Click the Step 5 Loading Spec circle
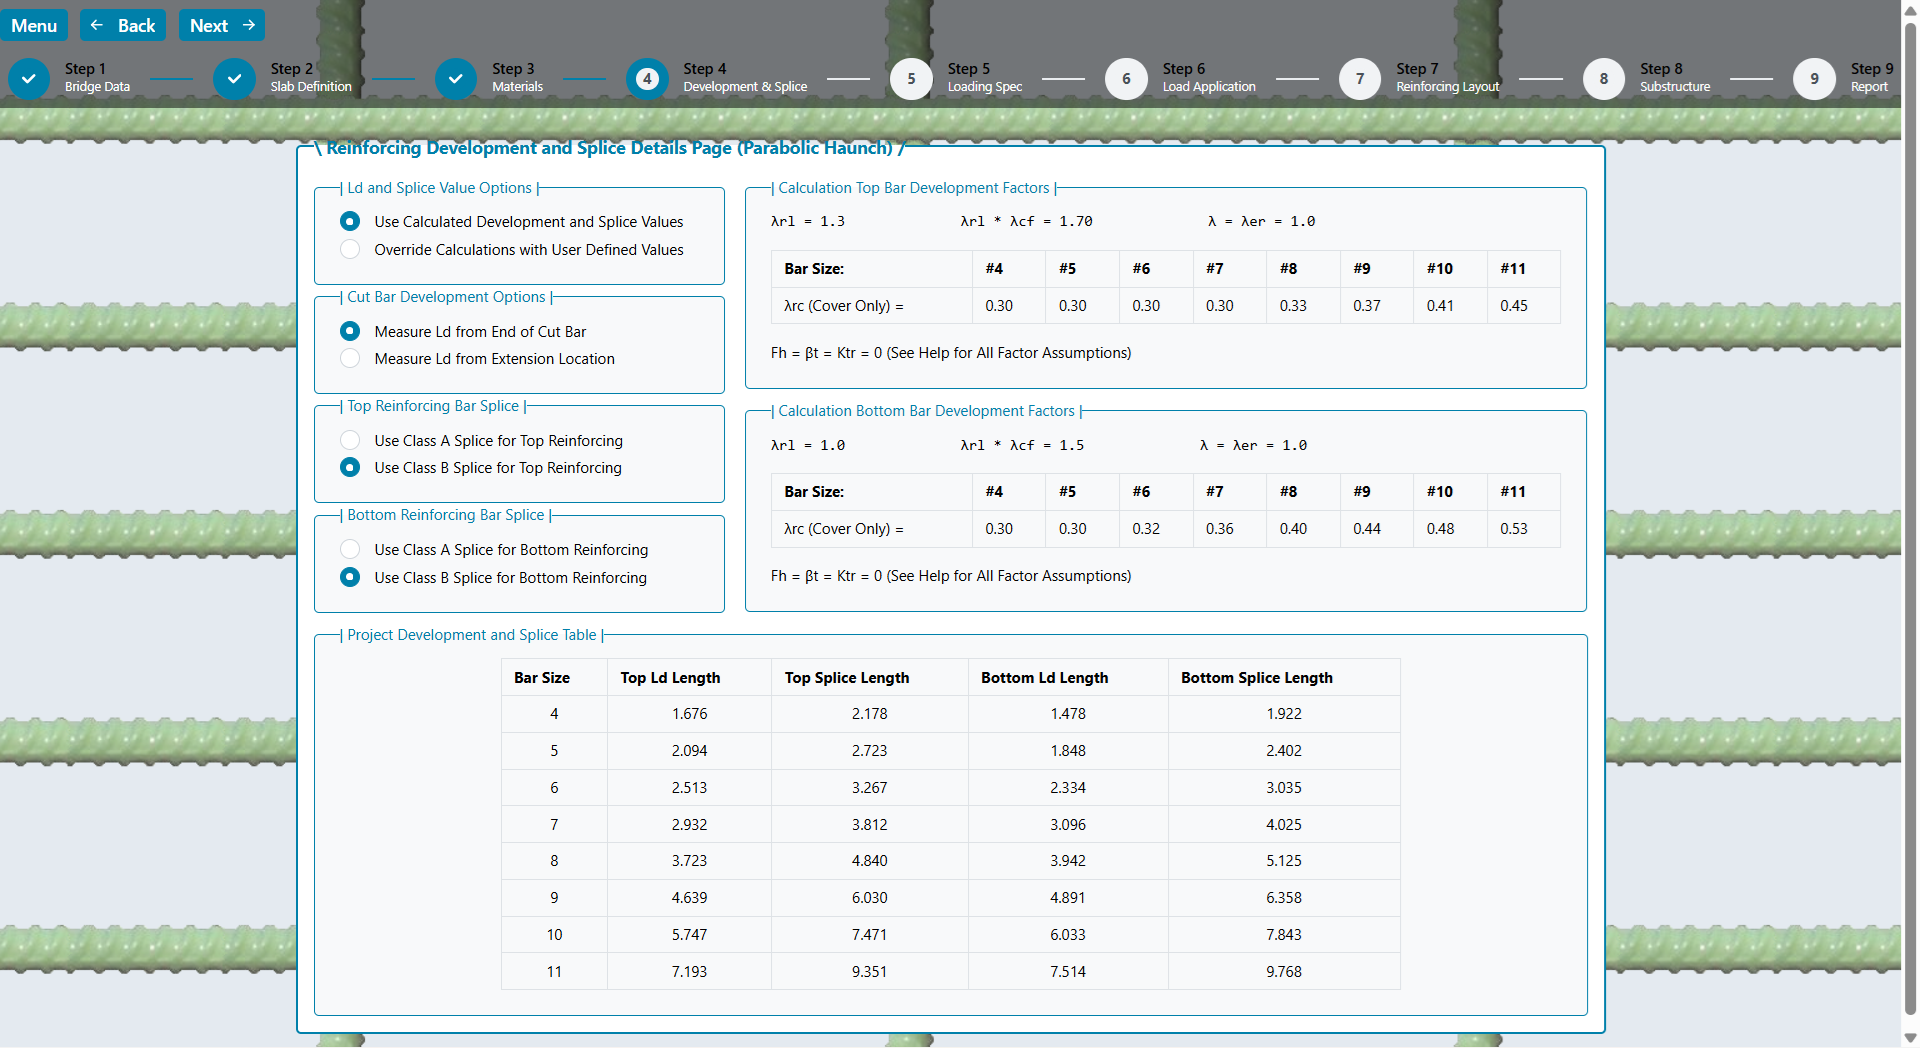The image size is (1920, 1048). [911, 79]
